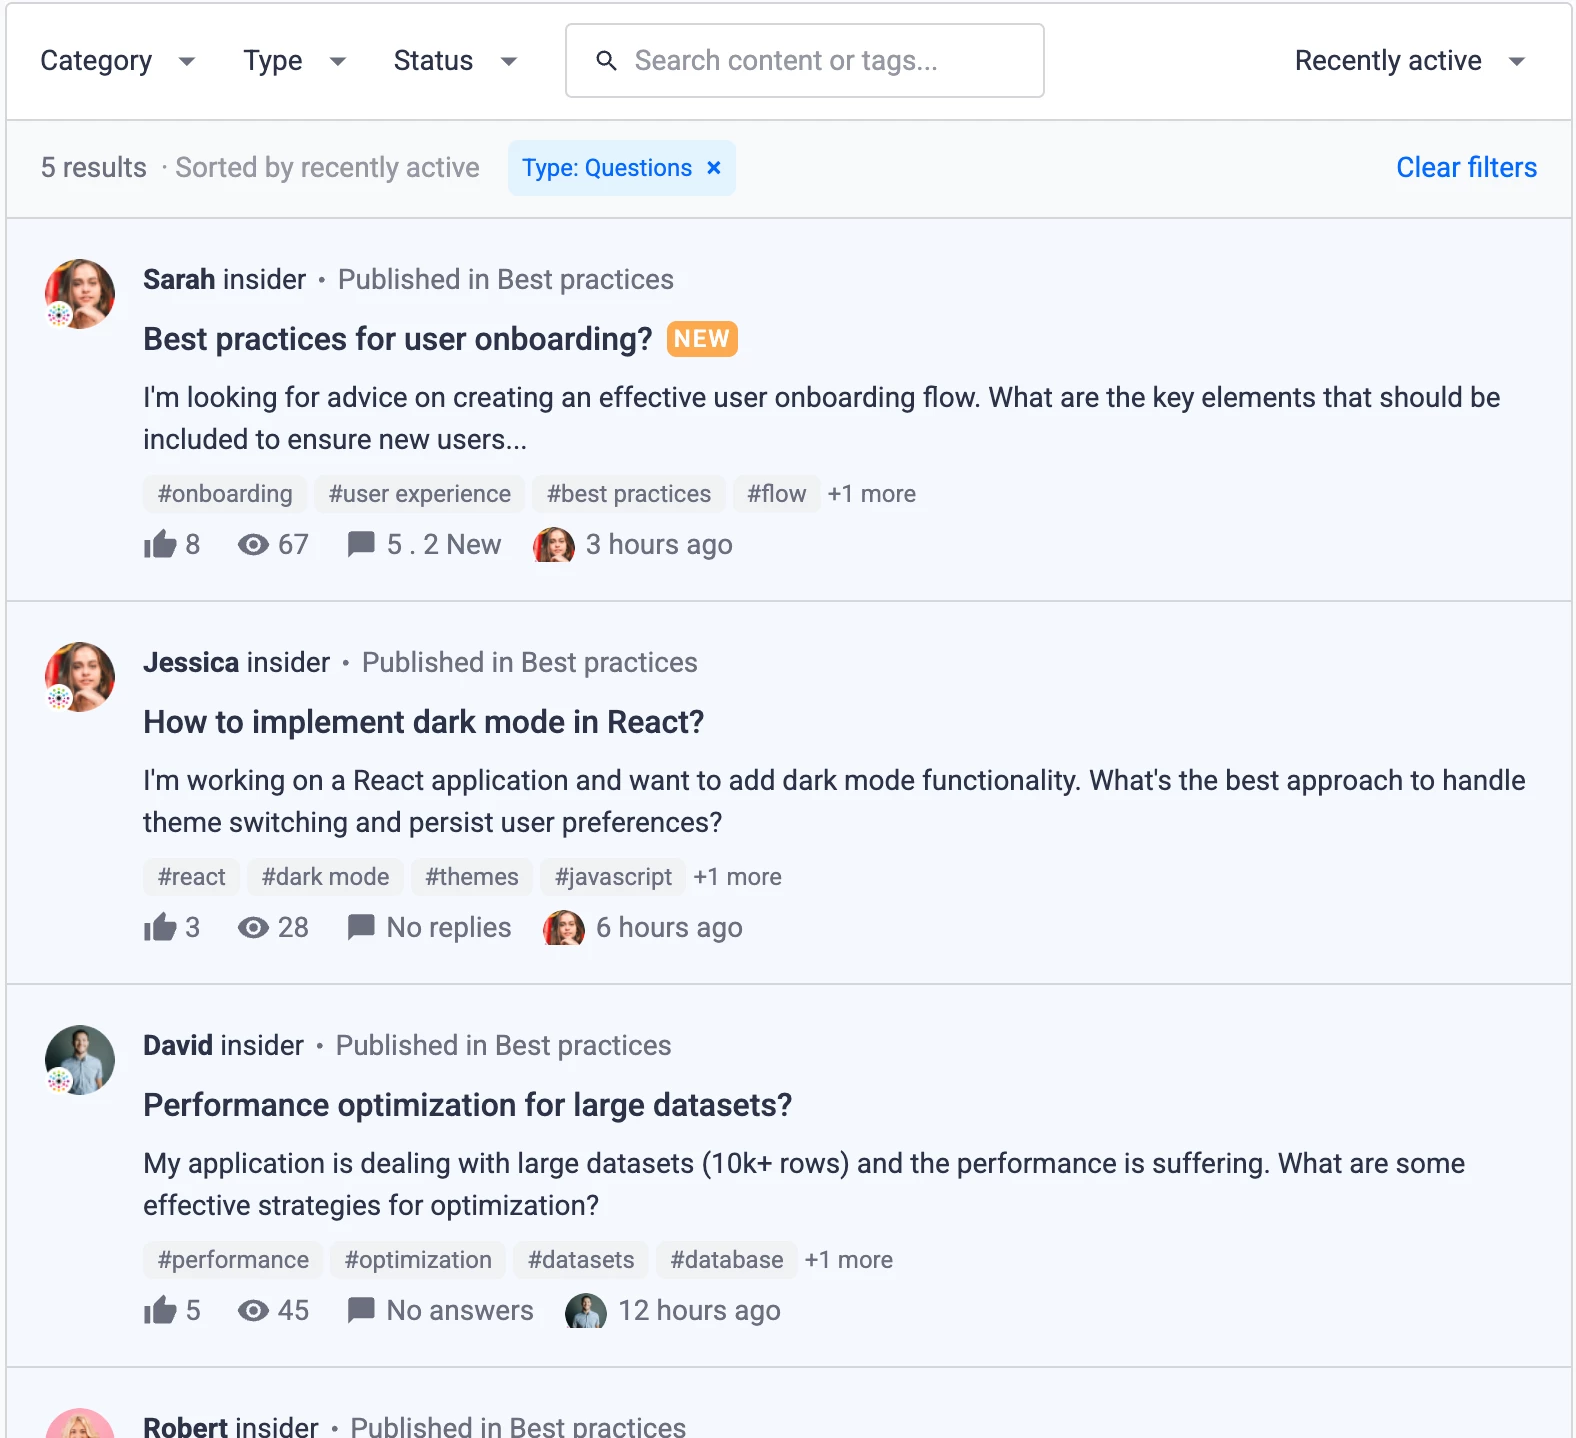Click small avatar next to 12 hours ago
The image size is (1576, 1438).
tap(586, 1311)
